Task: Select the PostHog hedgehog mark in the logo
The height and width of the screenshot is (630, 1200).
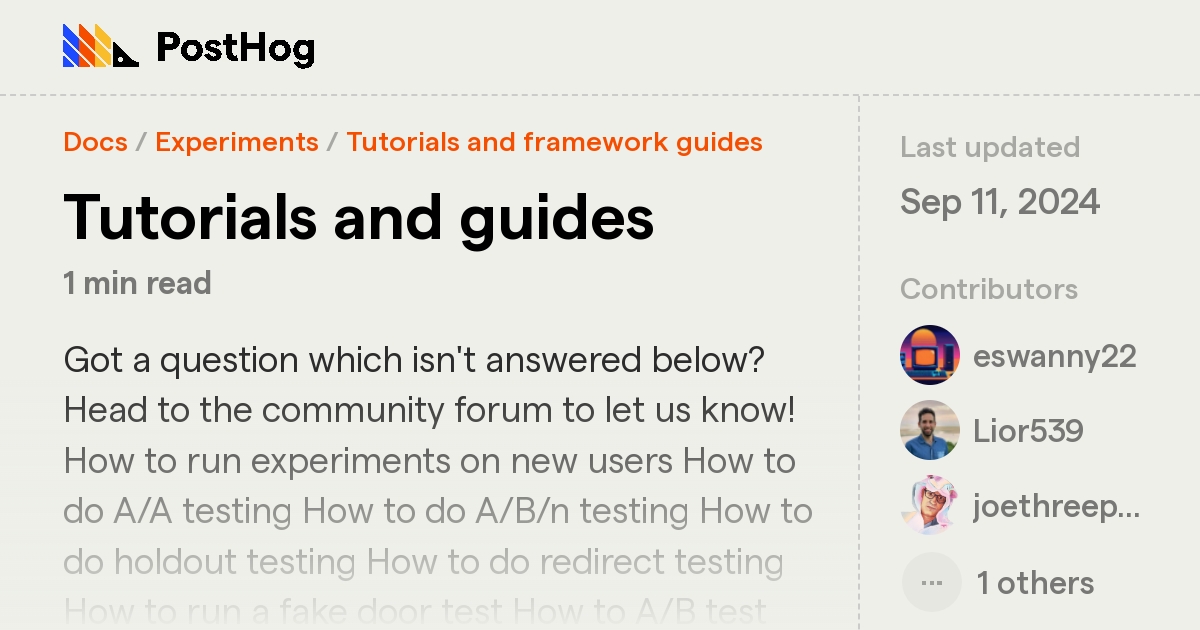Action: click(x=124, y=56)
